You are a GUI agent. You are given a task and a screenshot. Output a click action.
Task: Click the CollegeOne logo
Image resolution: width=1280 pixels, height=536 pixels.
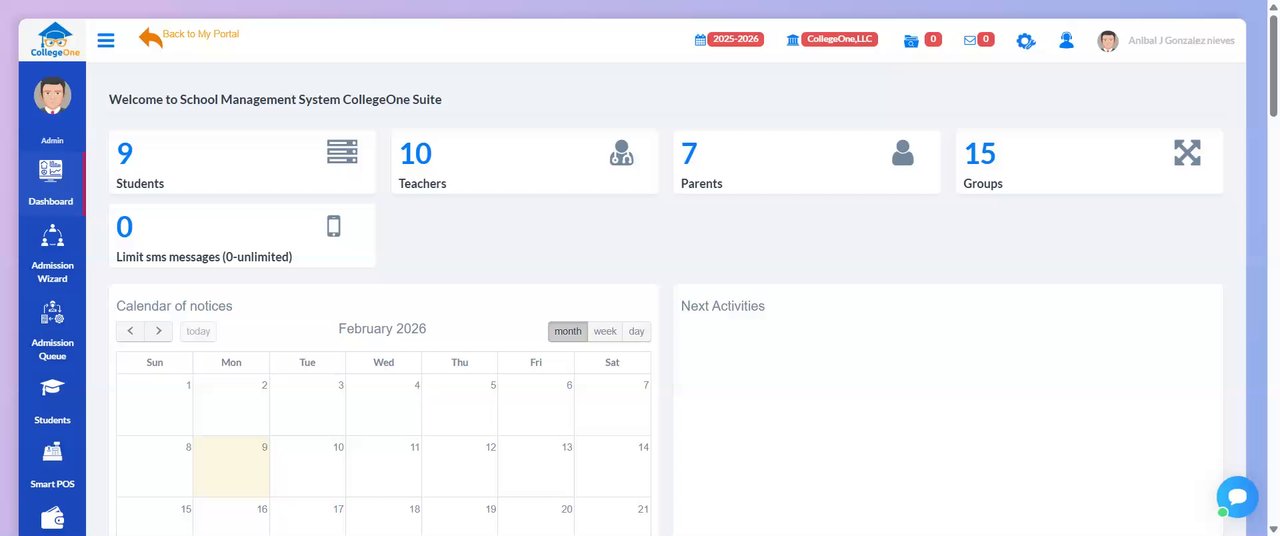point(54,40)
